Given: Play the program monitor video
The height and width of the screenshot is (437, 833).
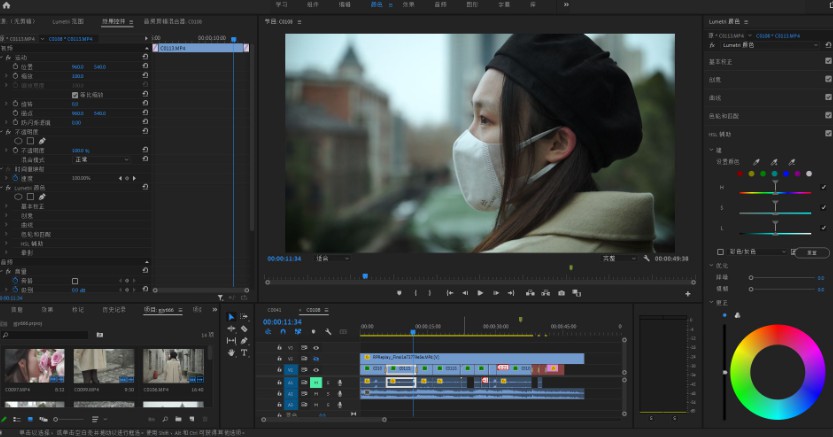Looking at the screenshot, I should pyautogui.click(x=480, y=293).
